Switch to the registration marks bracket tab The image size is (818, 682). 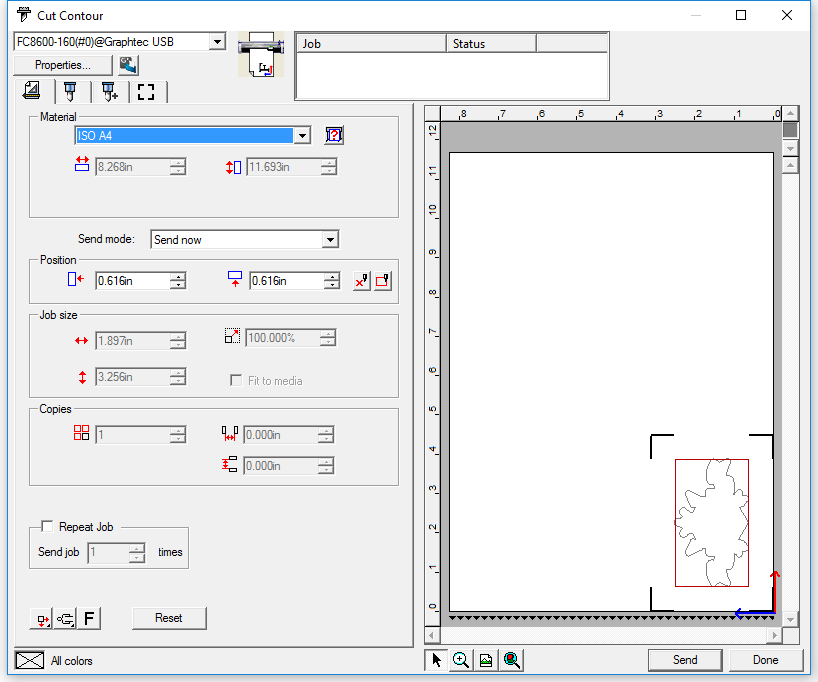coord(146,92)
